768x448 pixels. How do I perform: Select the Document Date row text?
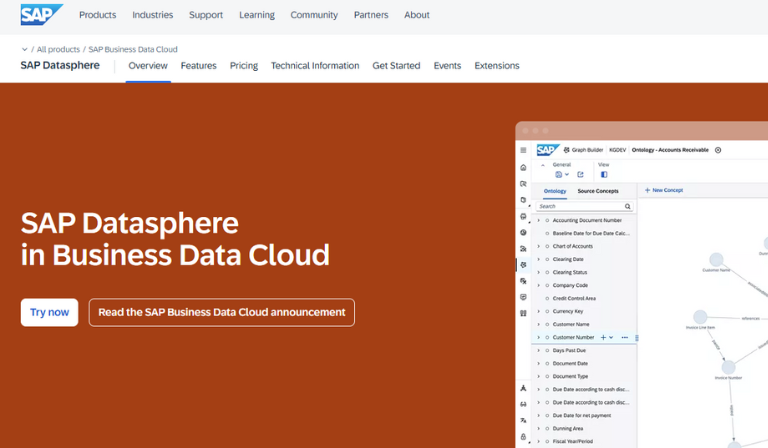[x=570, y=363]
